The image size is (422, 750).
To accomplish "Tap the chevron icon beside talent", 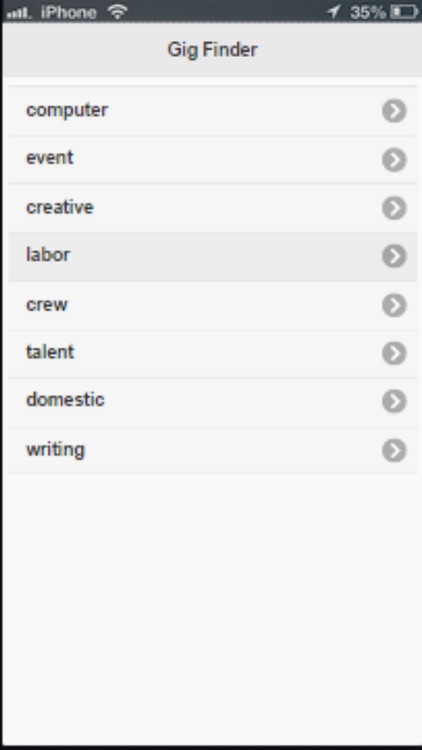I will pos(394,353).
